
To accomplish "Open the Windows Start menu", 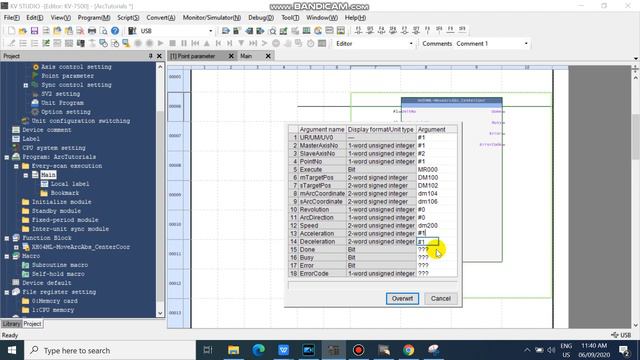I will (x=12, y=350).
